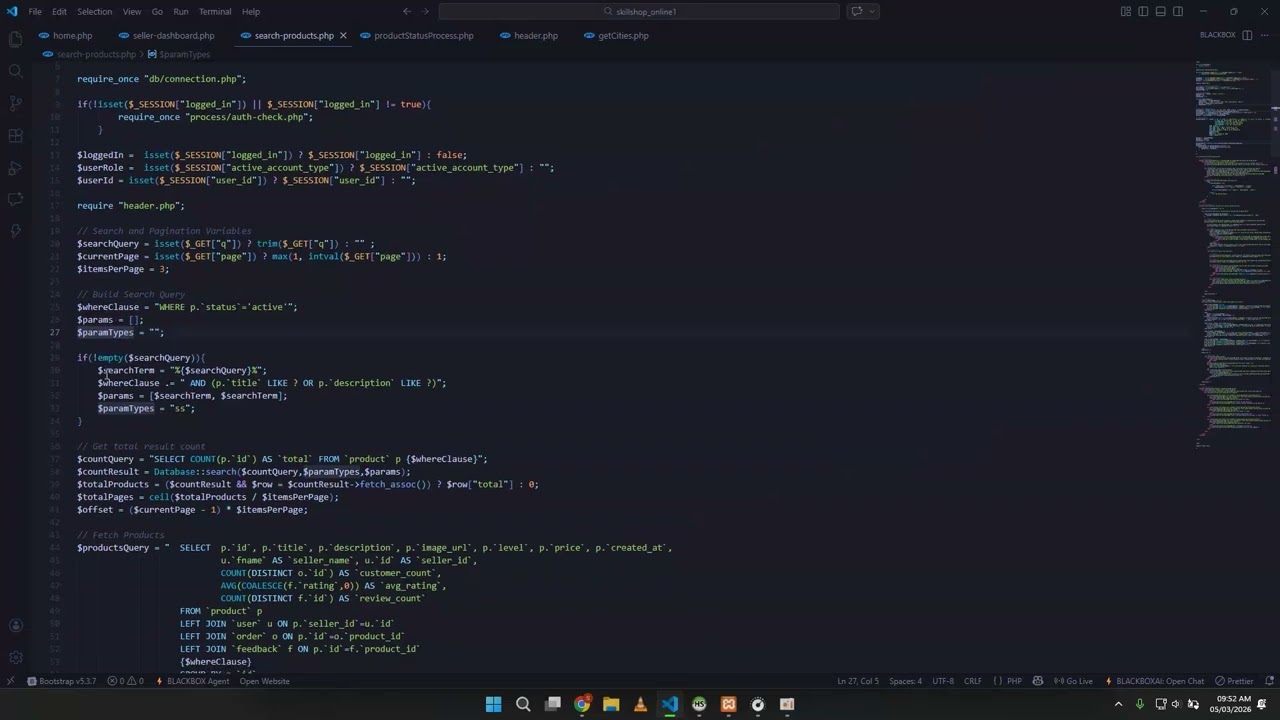Screen dimensions: 1280x720
Task: Open the Help menu
Action: tap(251, 11)
